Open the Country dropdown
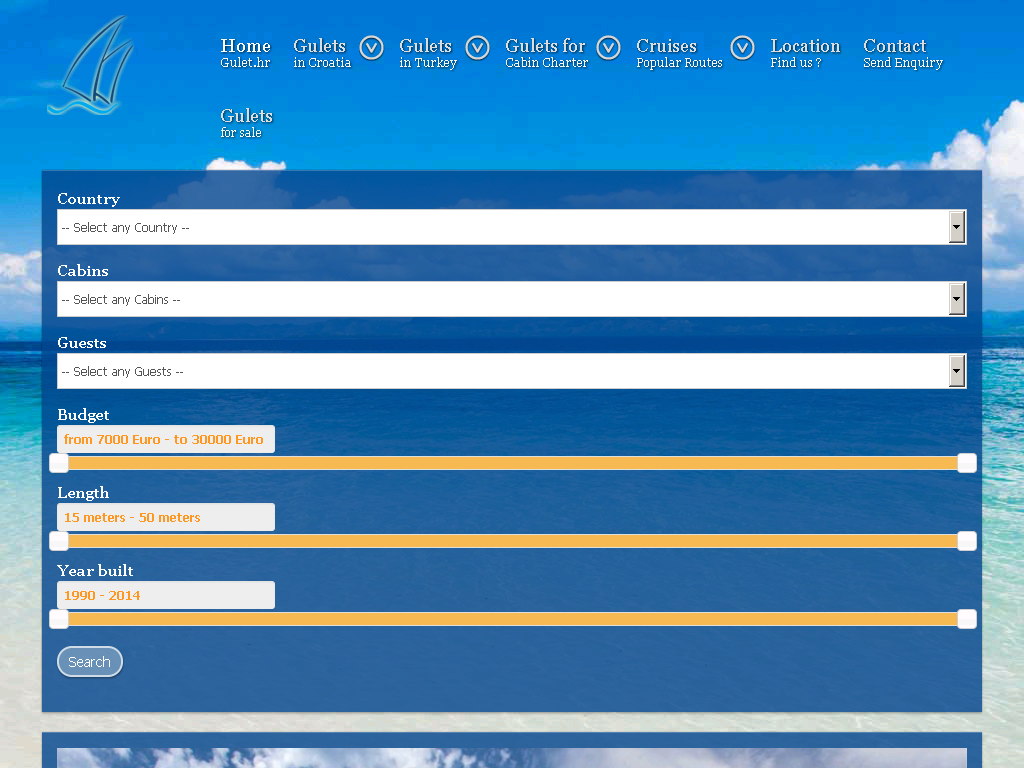Image resolution: width=1024 pixels, height=768 pixels. coord(511,227)
